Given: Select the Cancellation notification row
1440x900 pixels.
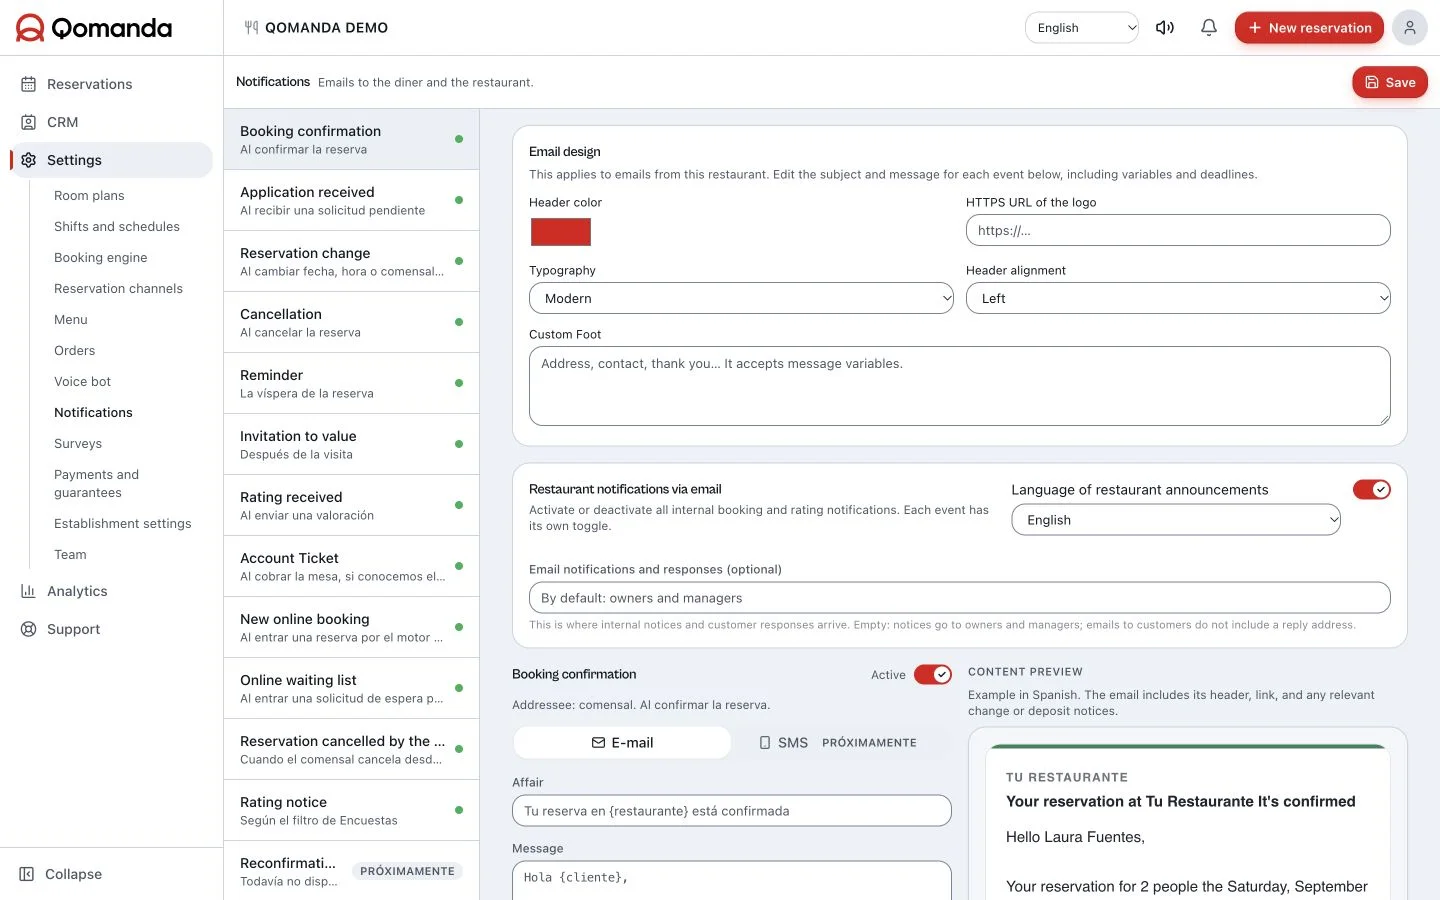Looking at the screenshot, I should (352, 322).
